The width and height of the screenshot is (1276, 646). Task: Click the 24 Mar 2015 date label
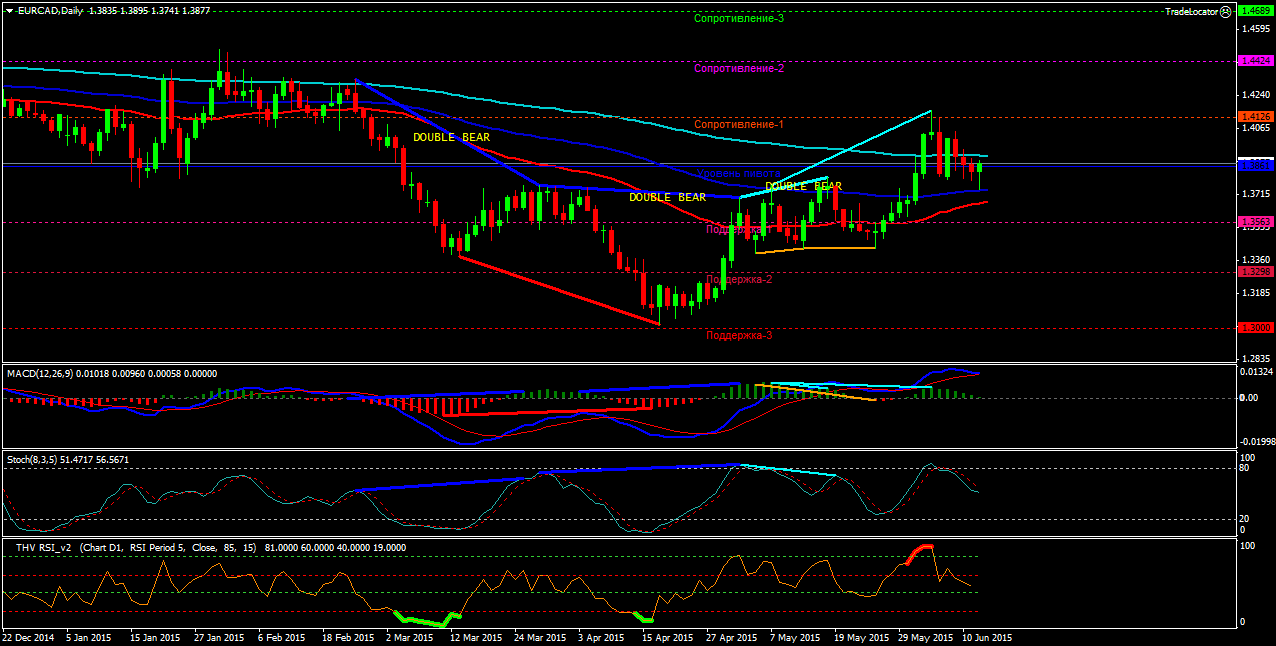[539, 637]
